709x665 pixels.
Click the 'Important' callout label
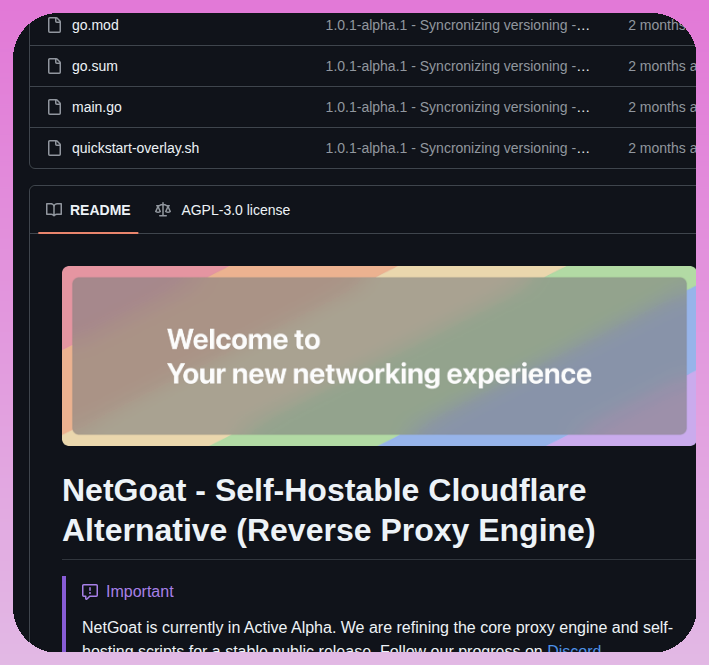click(140, 591)
